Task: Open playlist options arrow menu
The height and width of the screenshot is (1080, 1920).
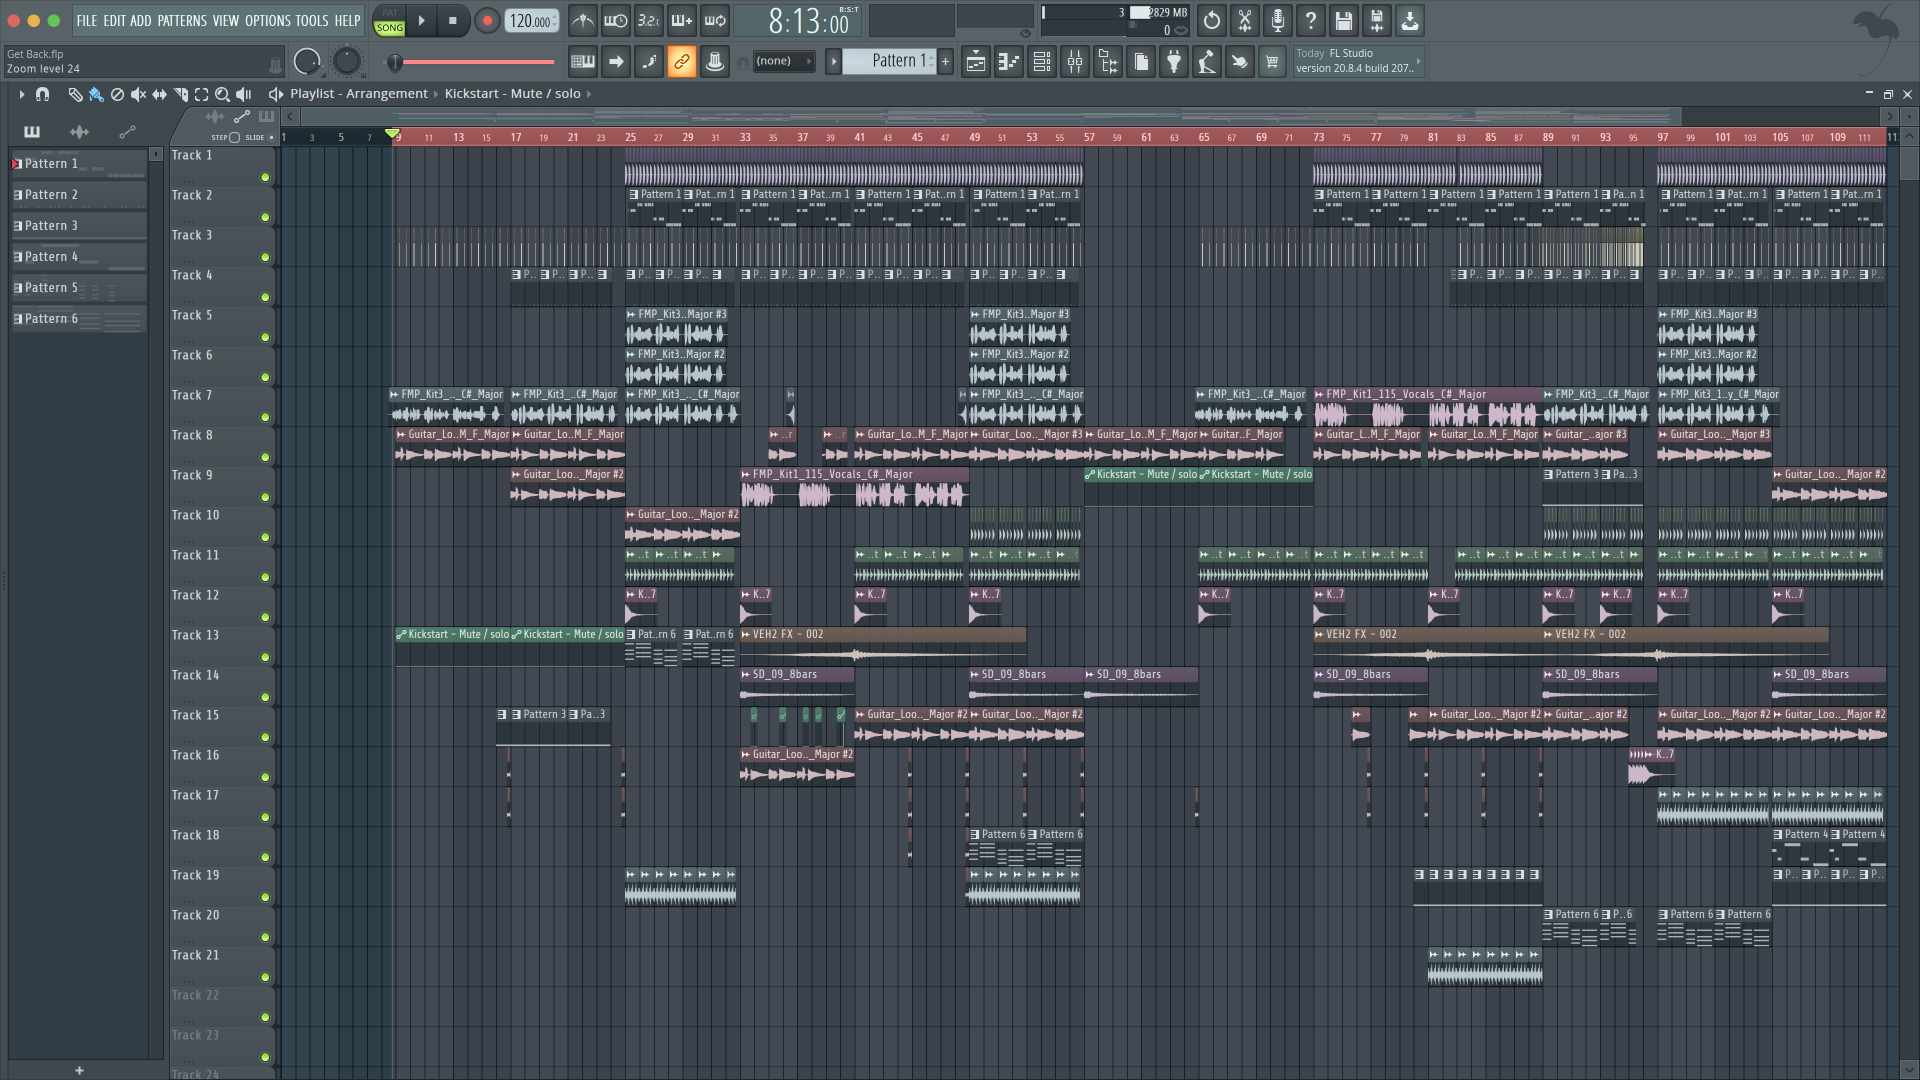Action: [x=21, y=94]
